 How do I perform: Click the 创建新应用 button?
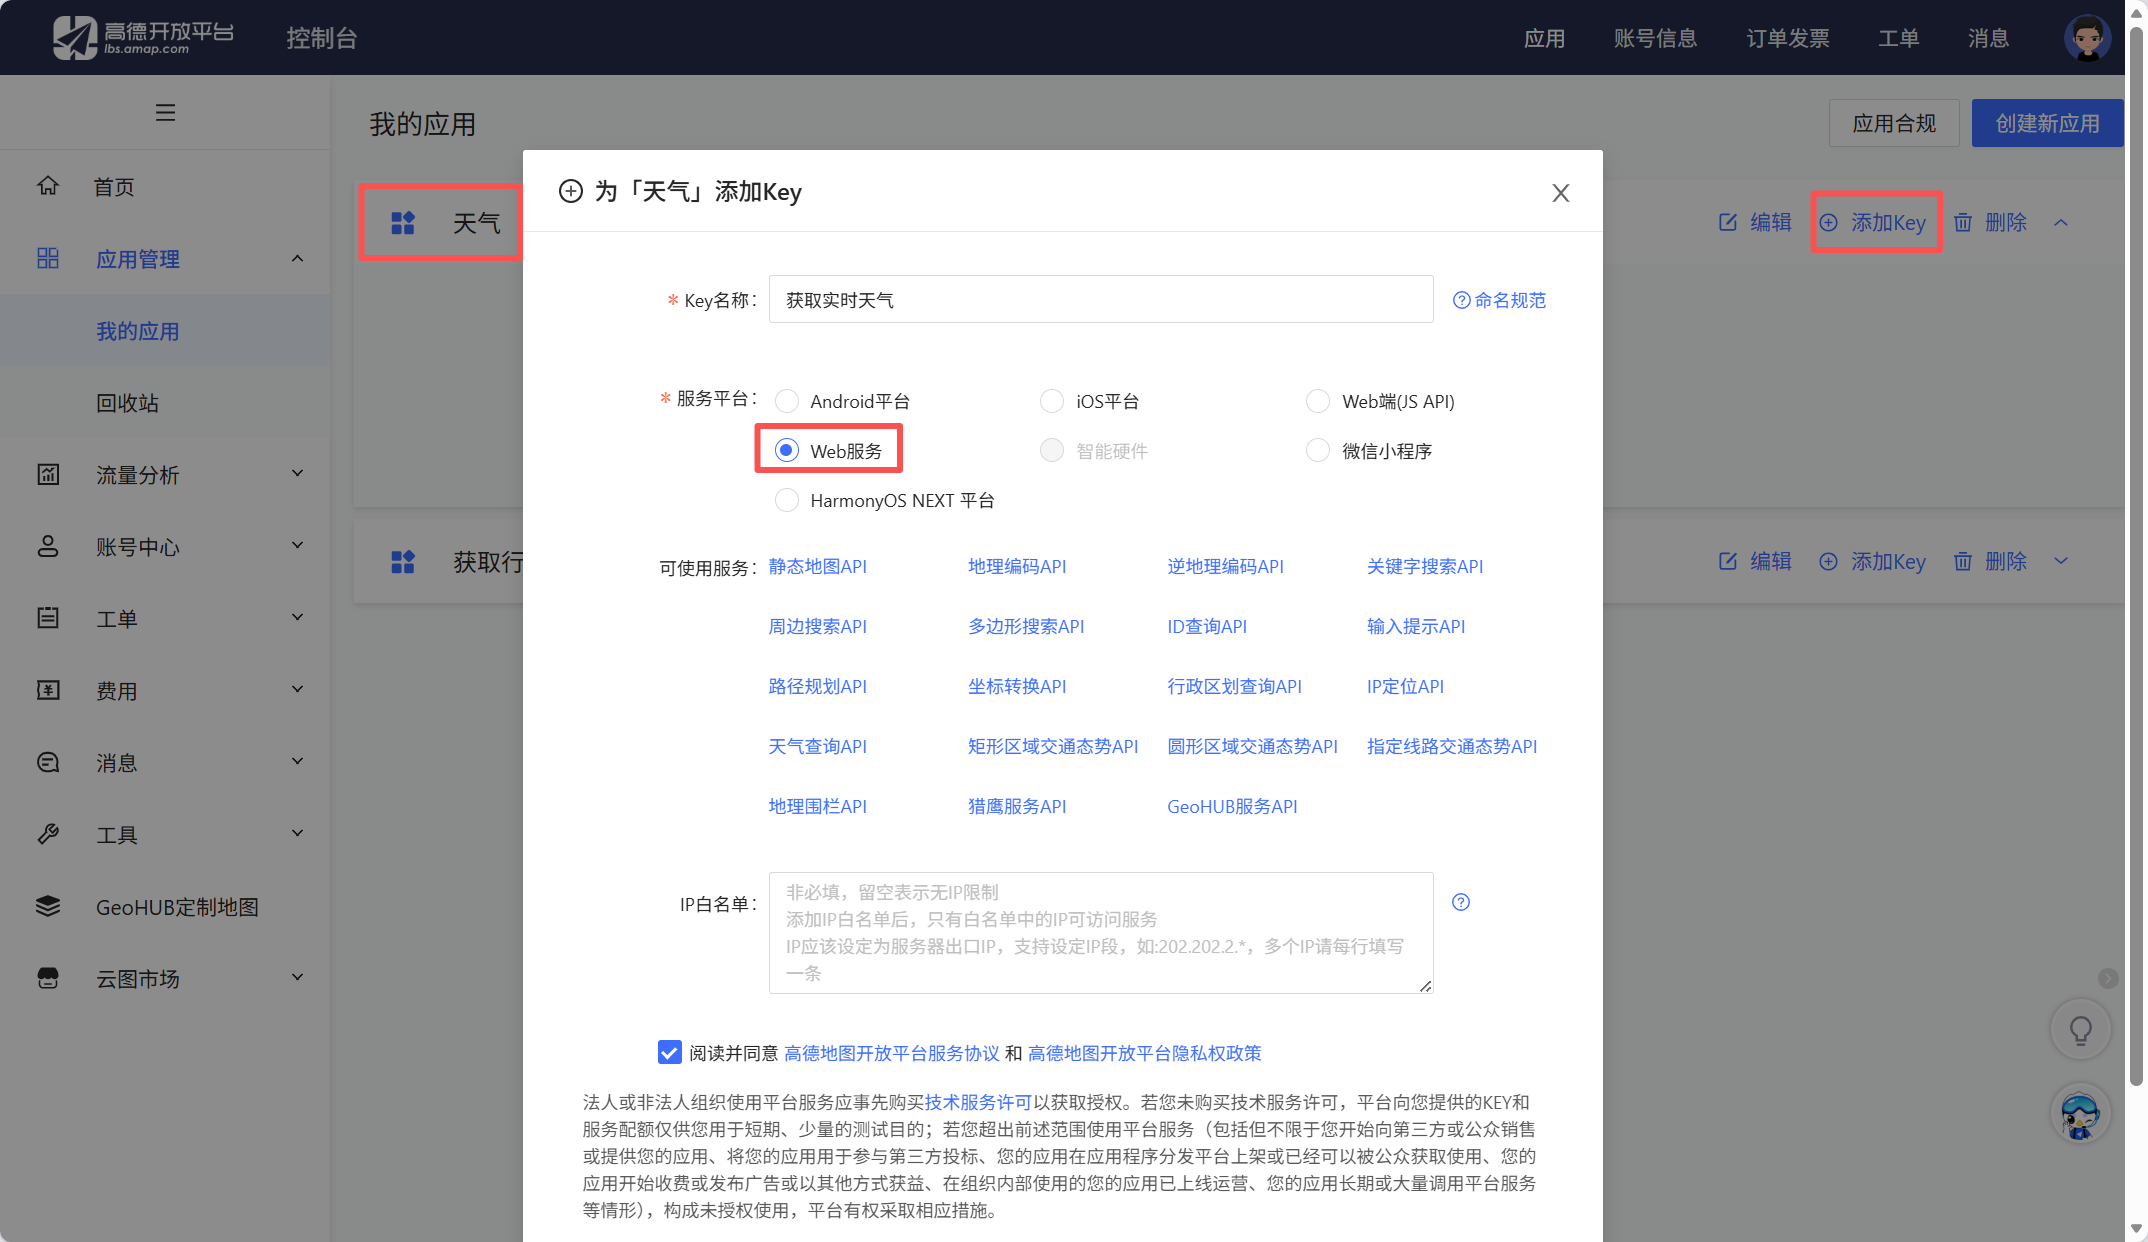(x=2047, y=123)
